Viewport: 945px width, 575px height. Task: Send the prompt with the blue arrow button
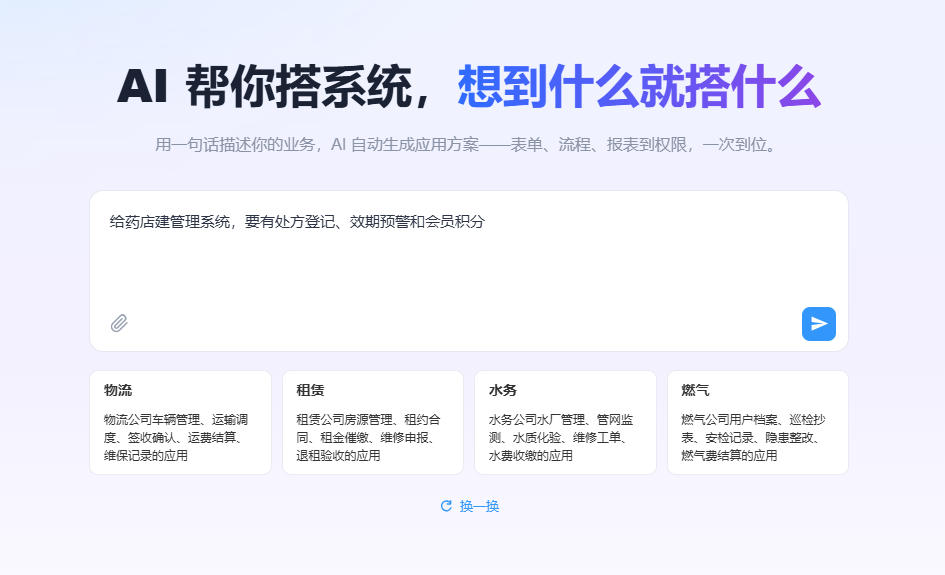818,324
